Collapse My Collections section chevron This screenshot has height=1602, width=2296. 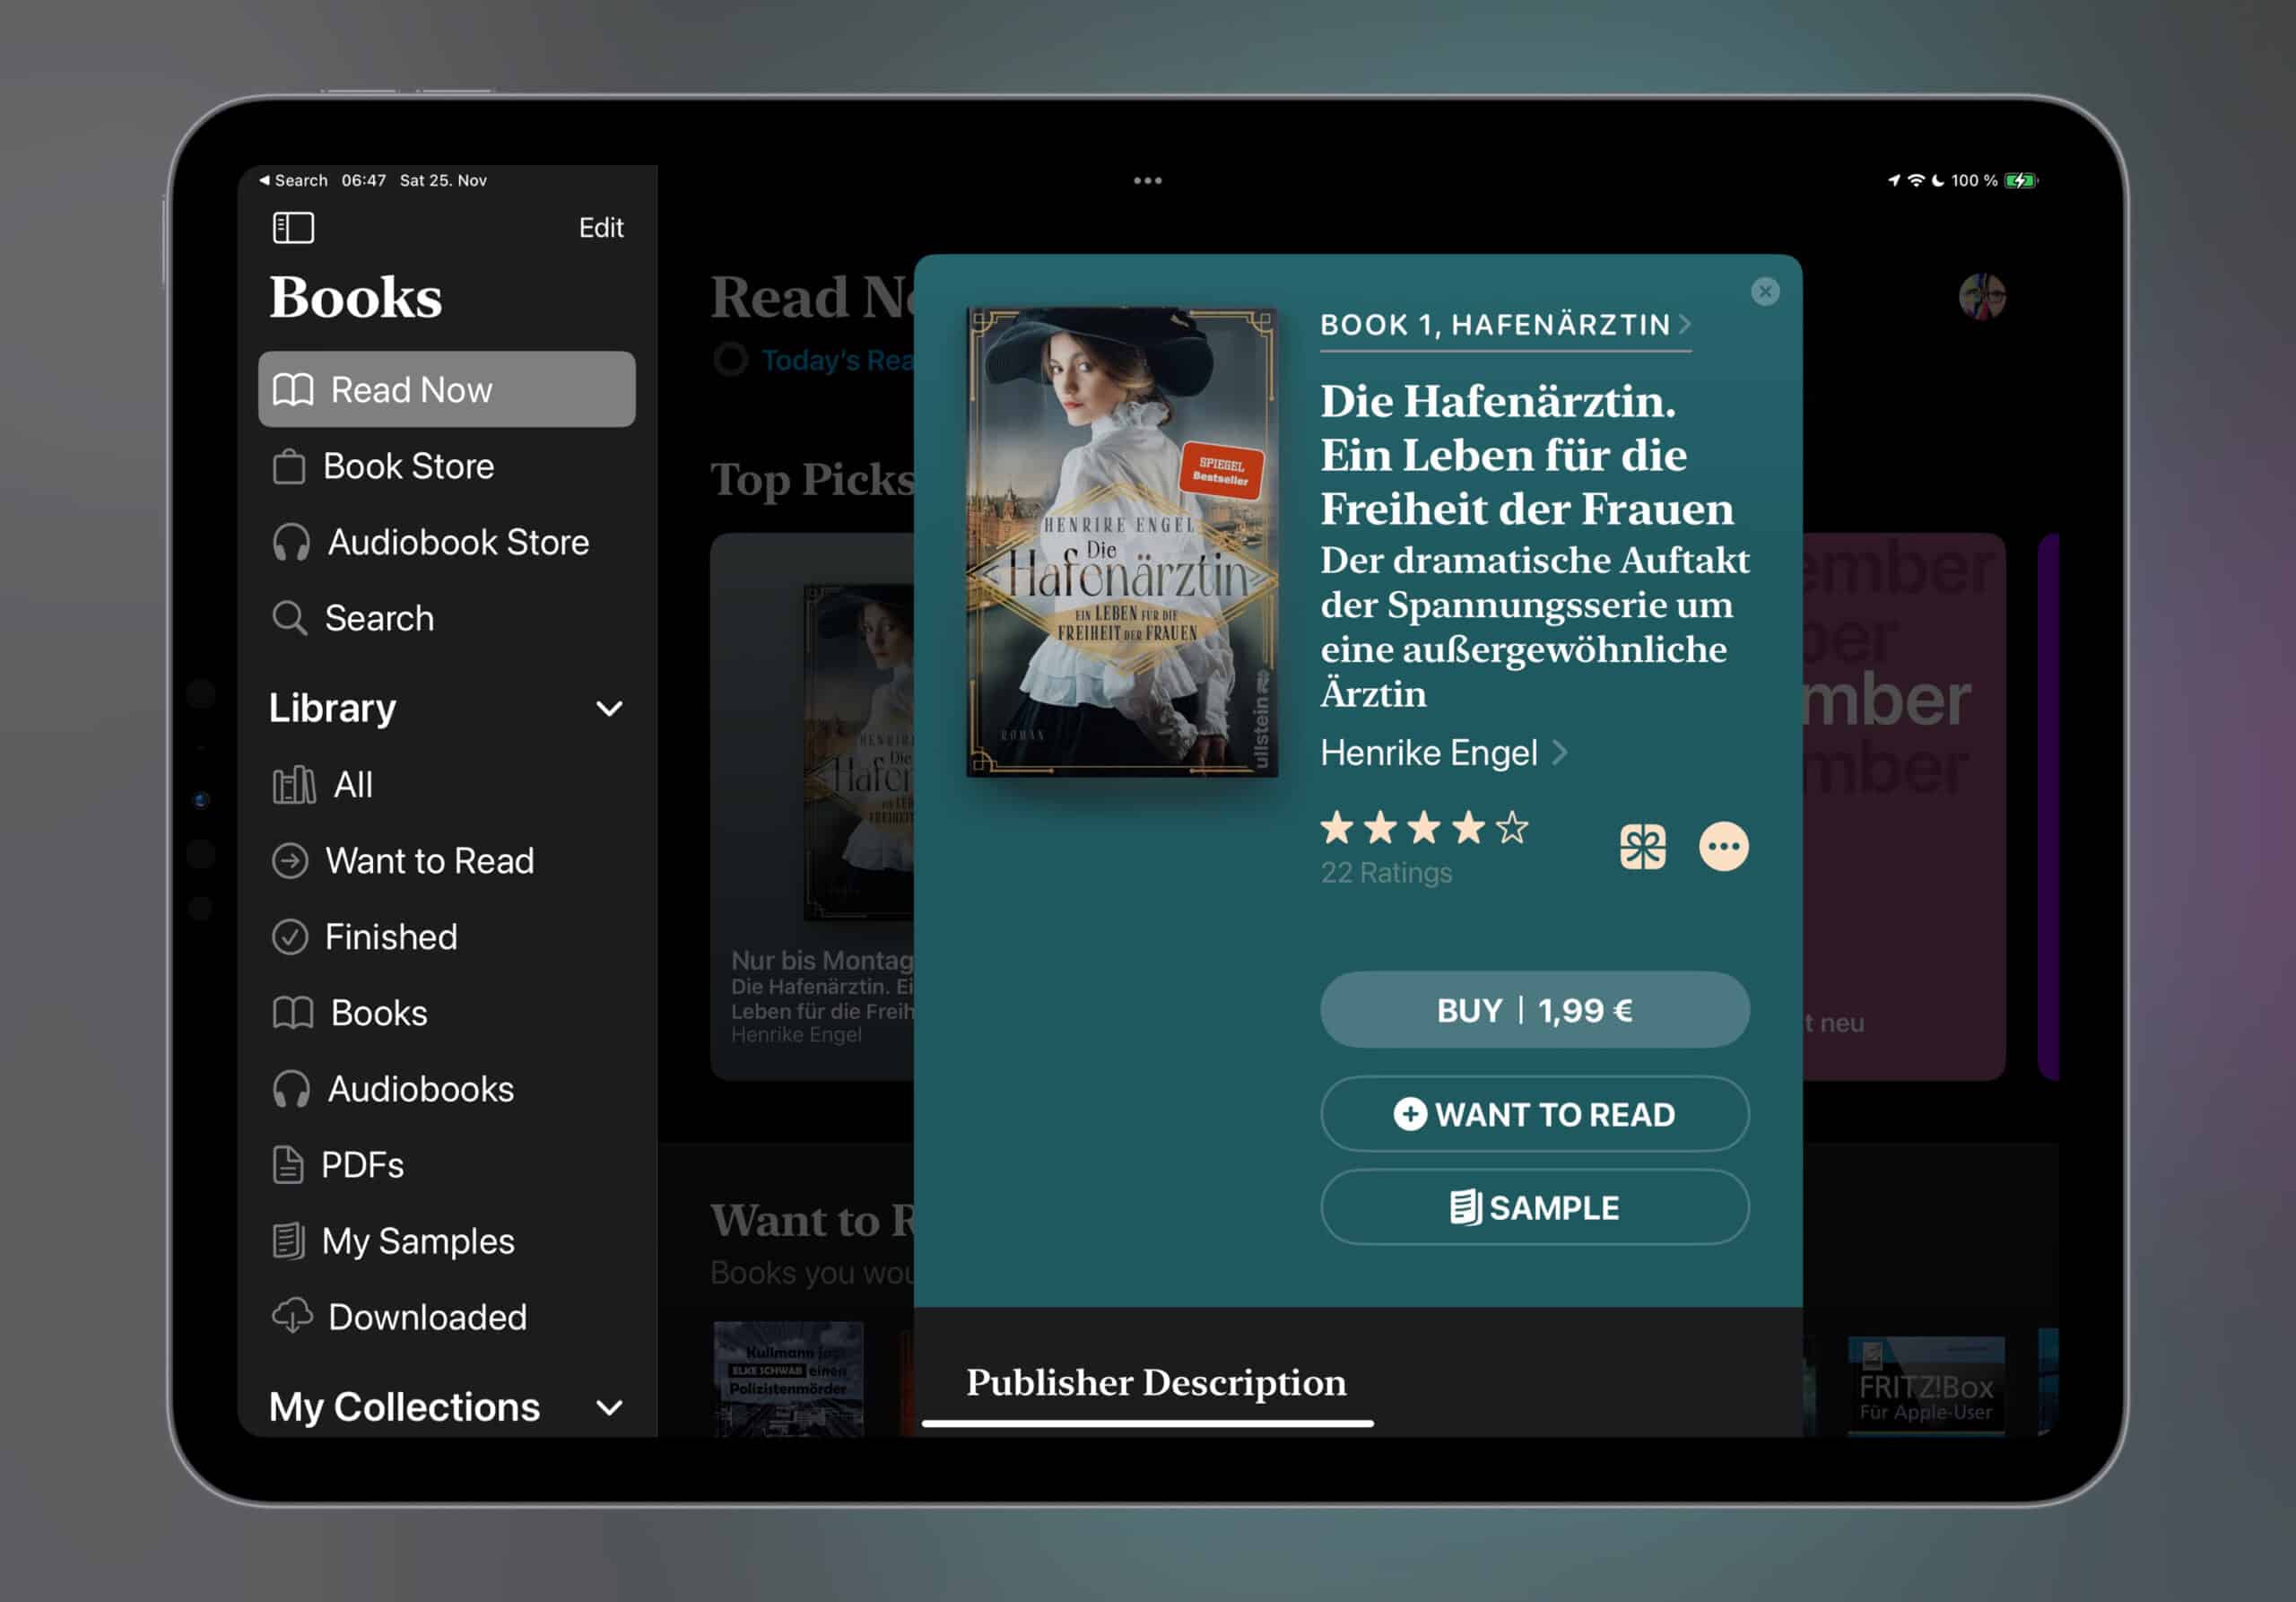click(609, 1408)
